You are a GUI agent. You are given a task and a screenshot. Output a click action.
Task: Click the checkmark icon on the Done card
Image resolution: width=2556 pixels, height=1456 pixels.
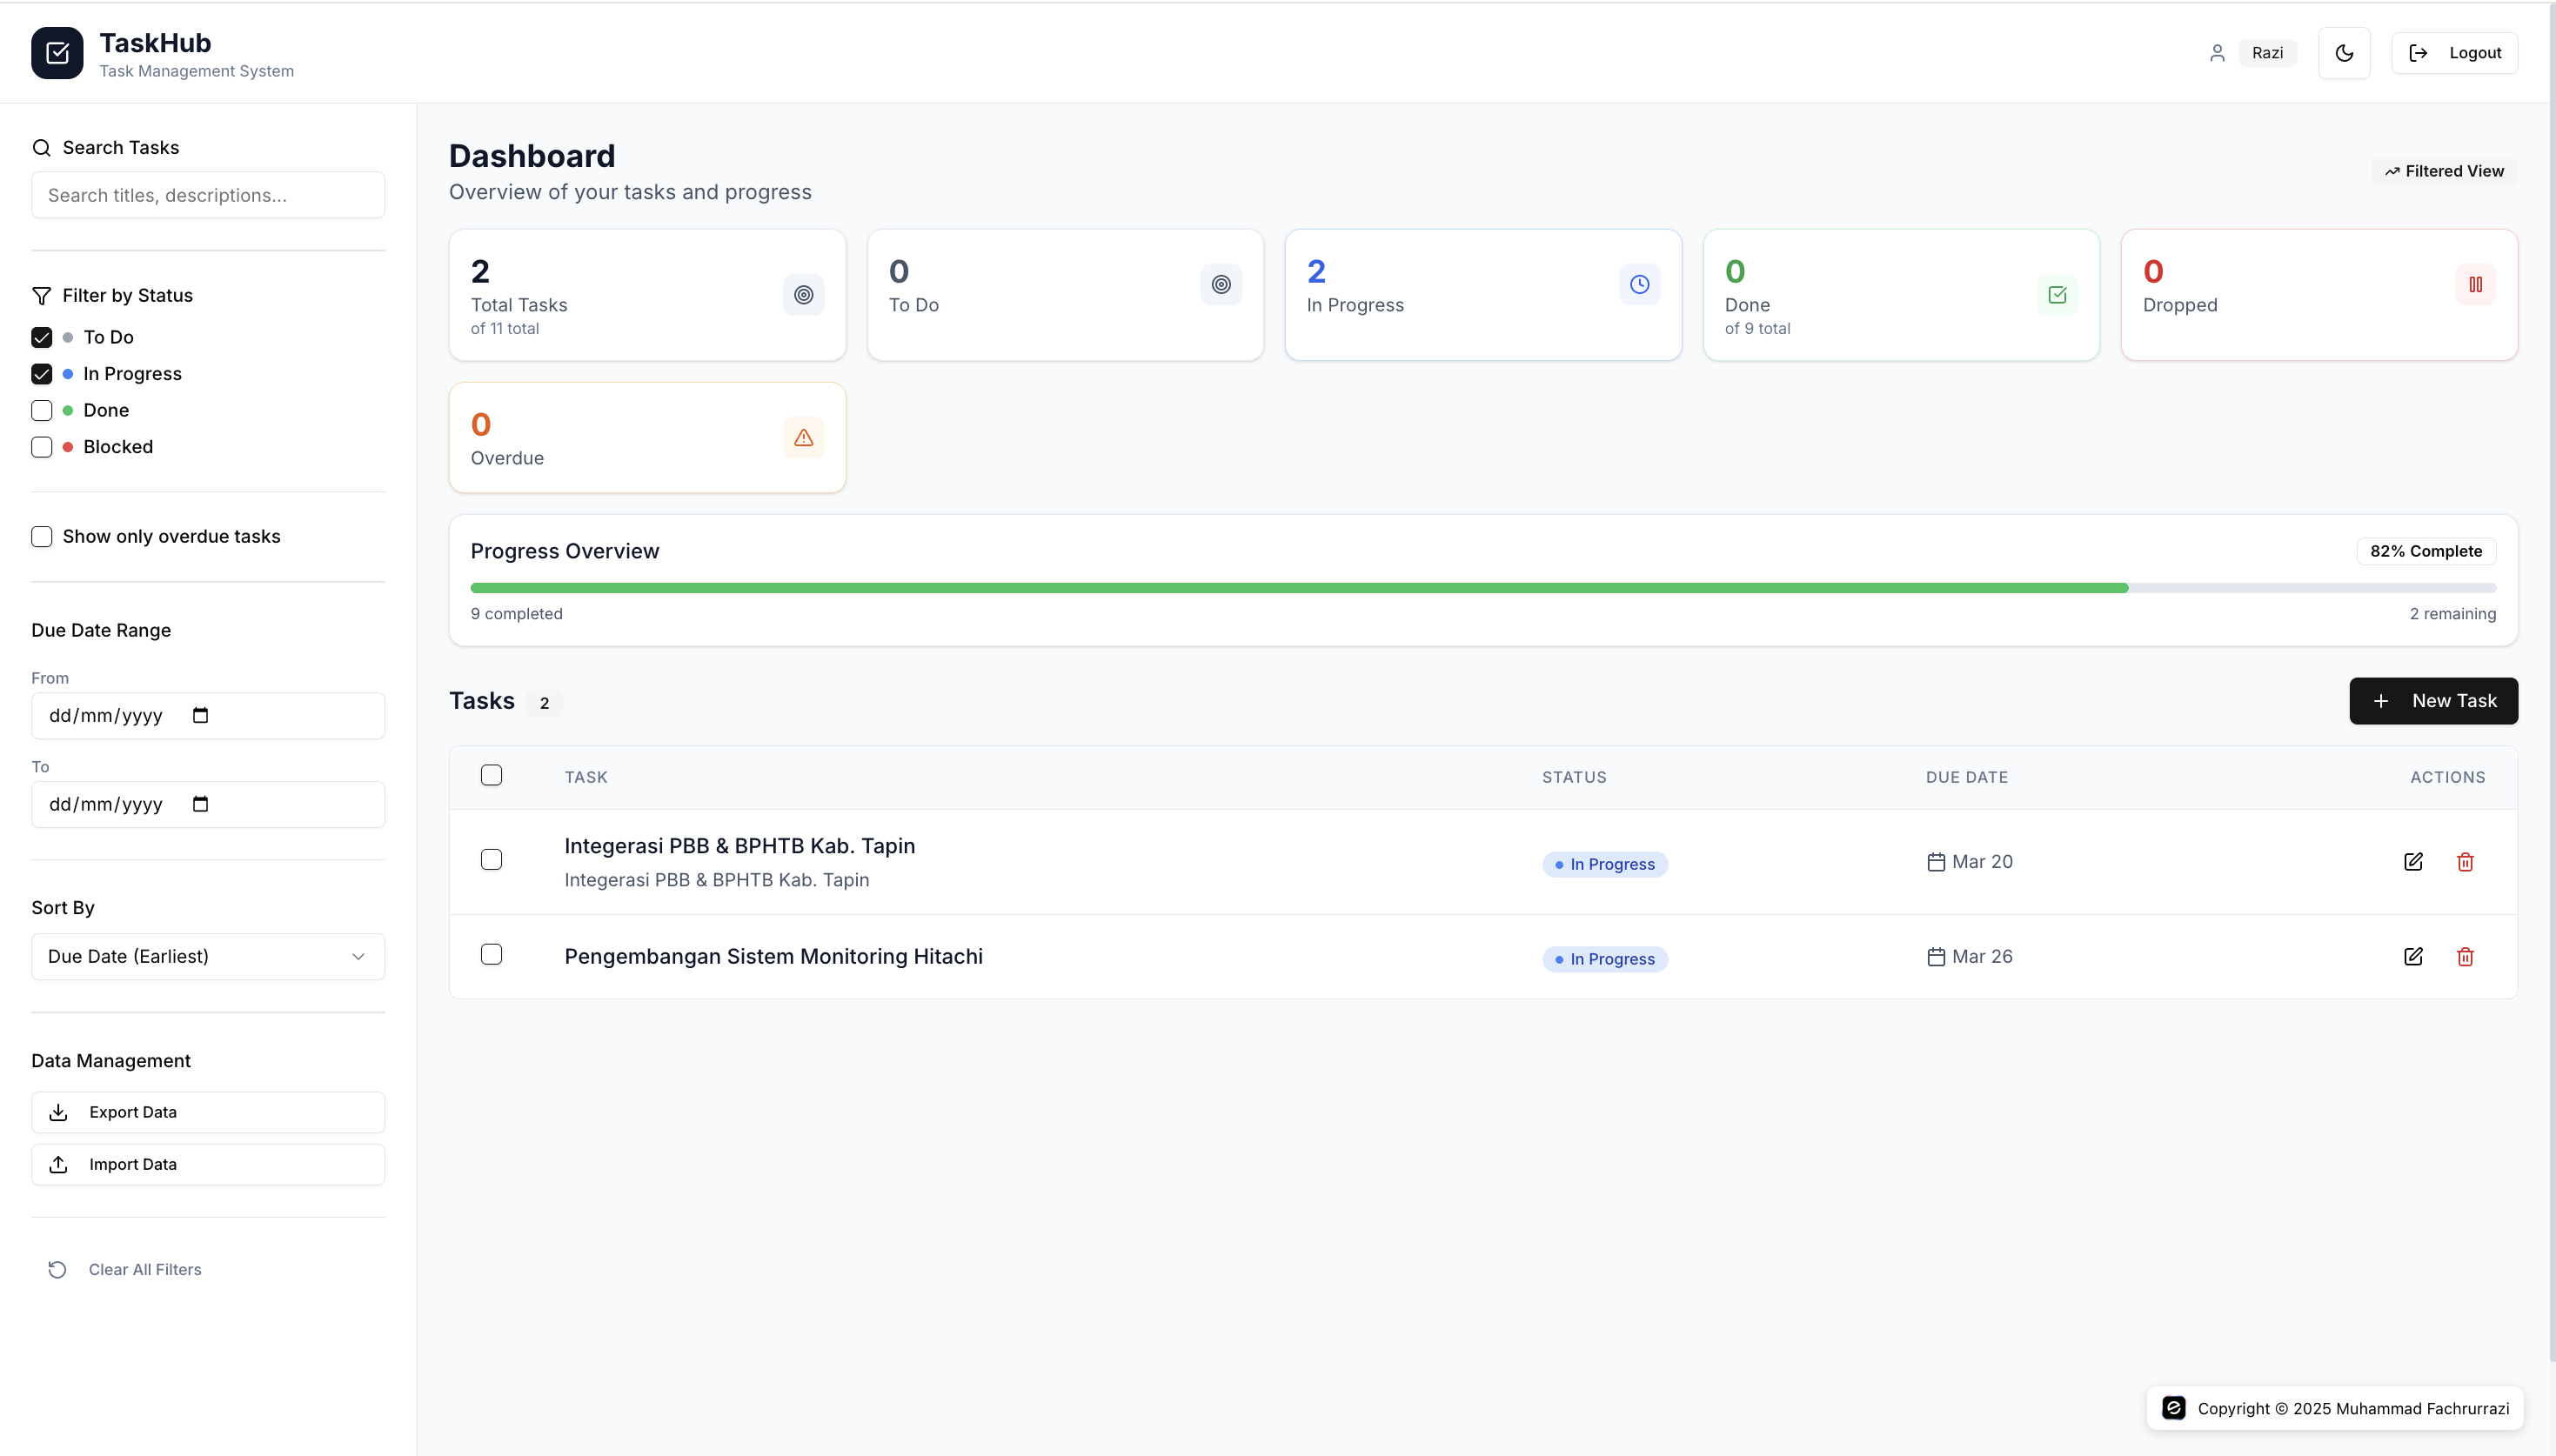pyautogui.click(x=2057, y=294)
